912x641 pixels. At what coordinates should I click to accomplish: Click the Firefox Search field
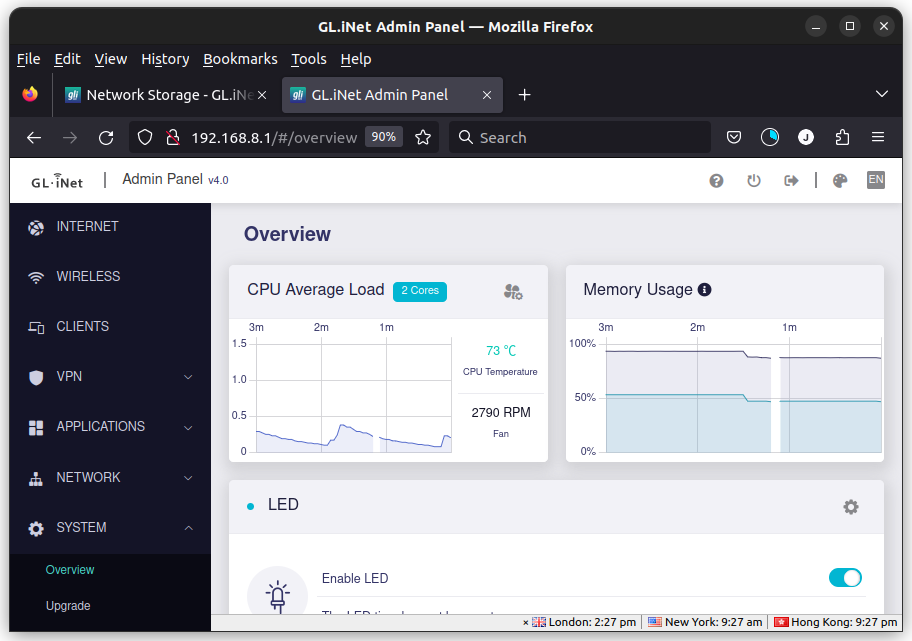point(580,138)
